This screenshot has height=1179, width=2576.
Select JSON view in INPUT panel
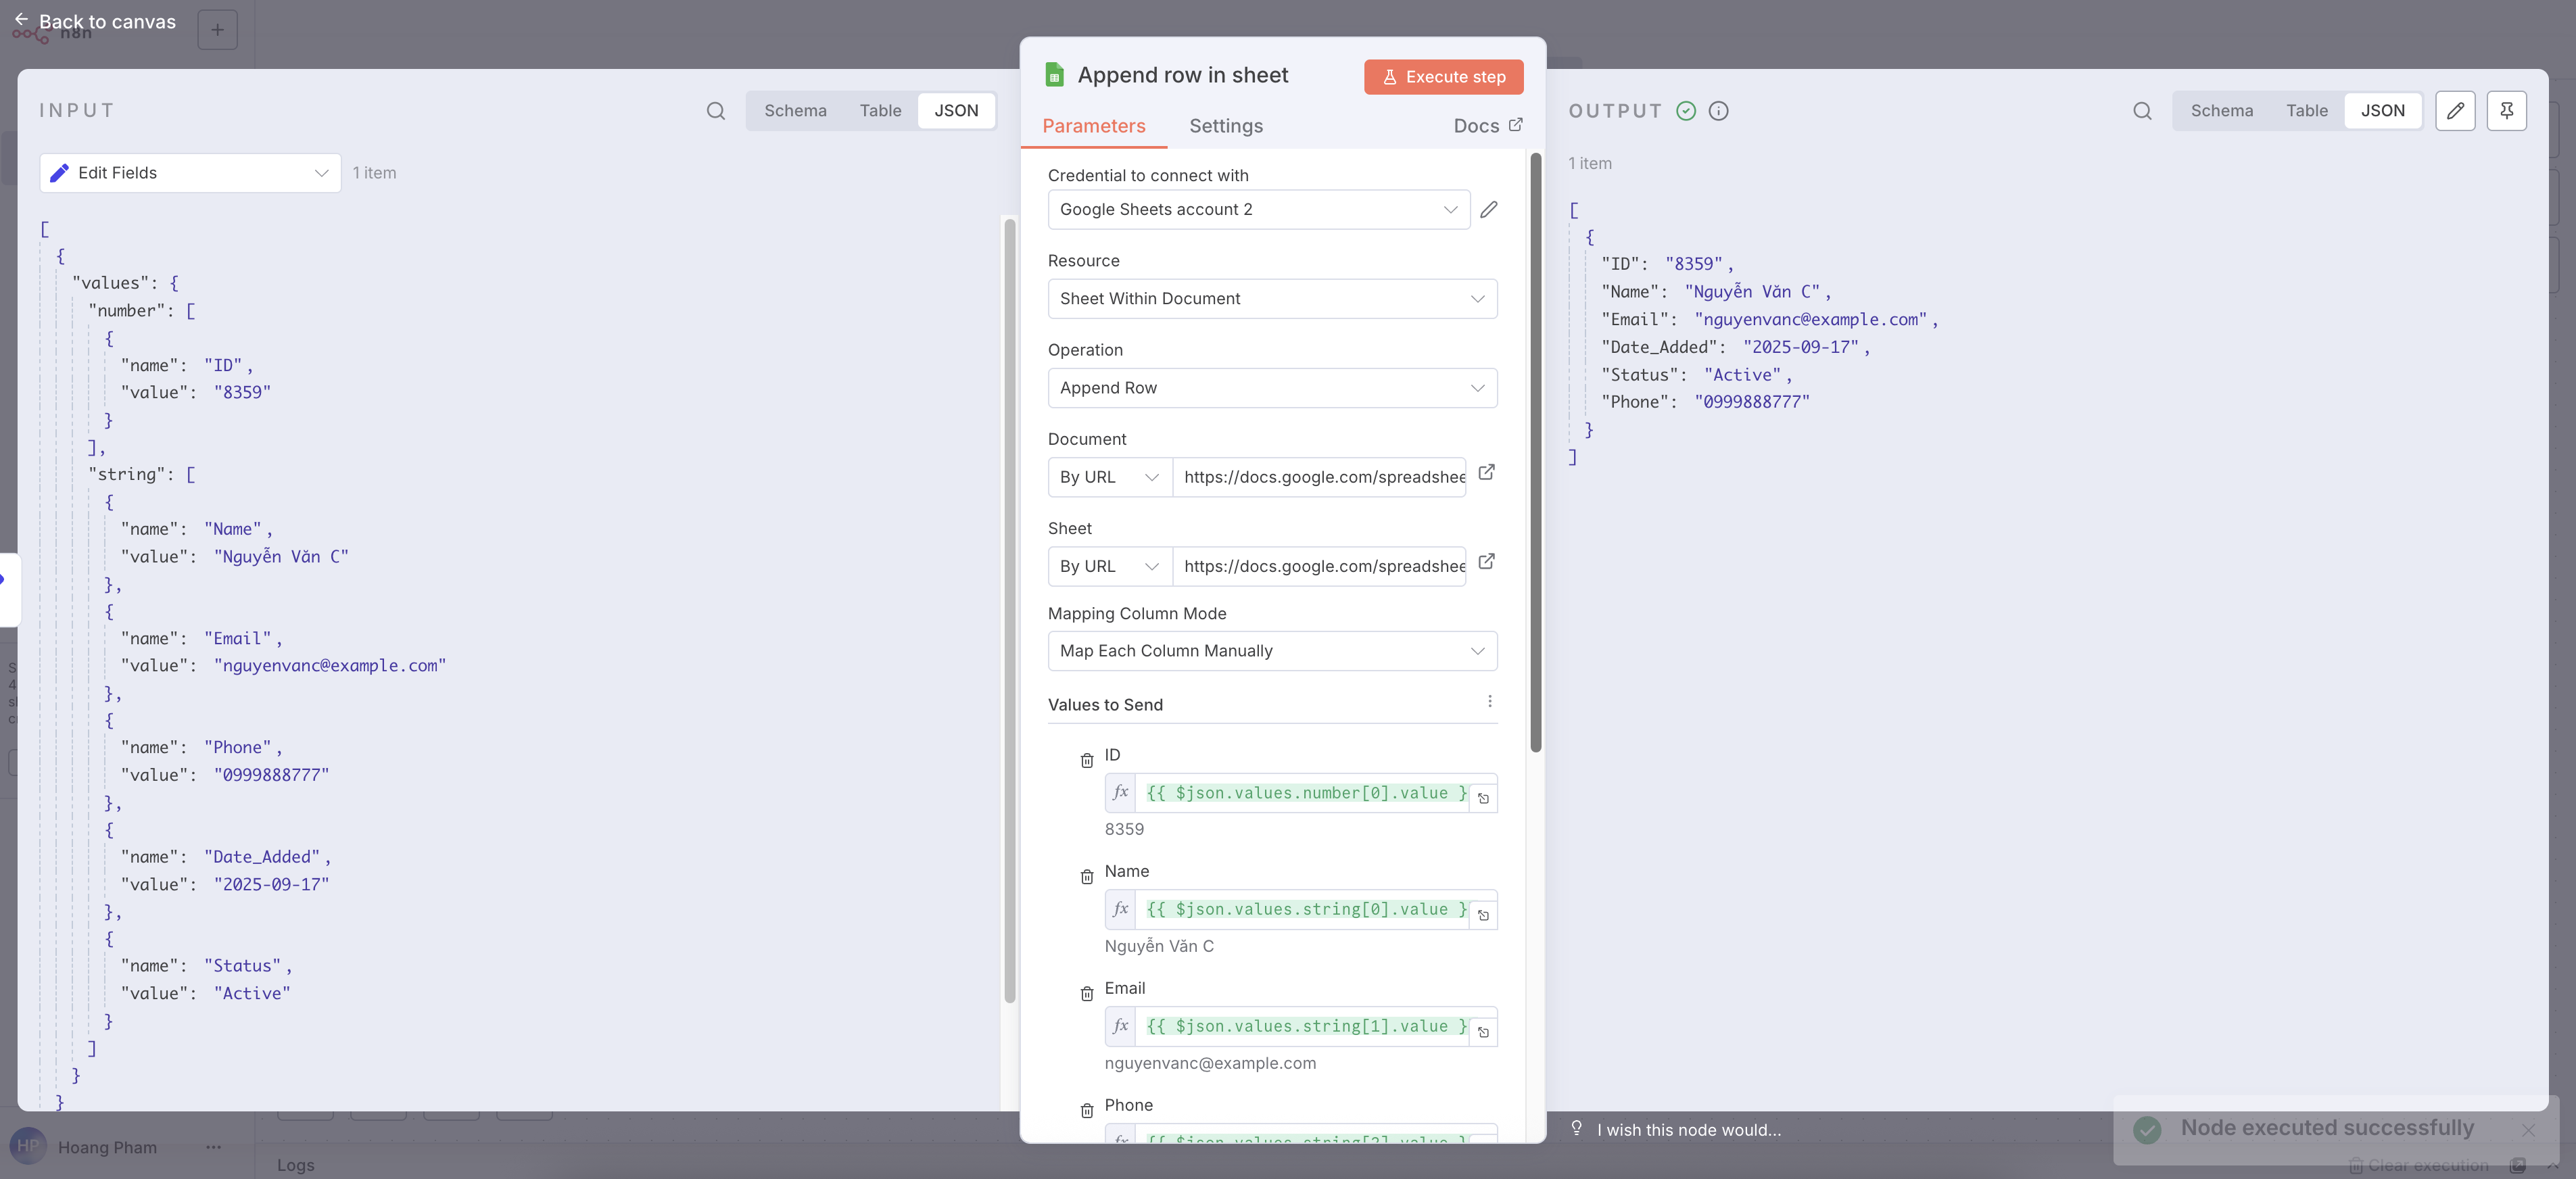pos(956,111)
